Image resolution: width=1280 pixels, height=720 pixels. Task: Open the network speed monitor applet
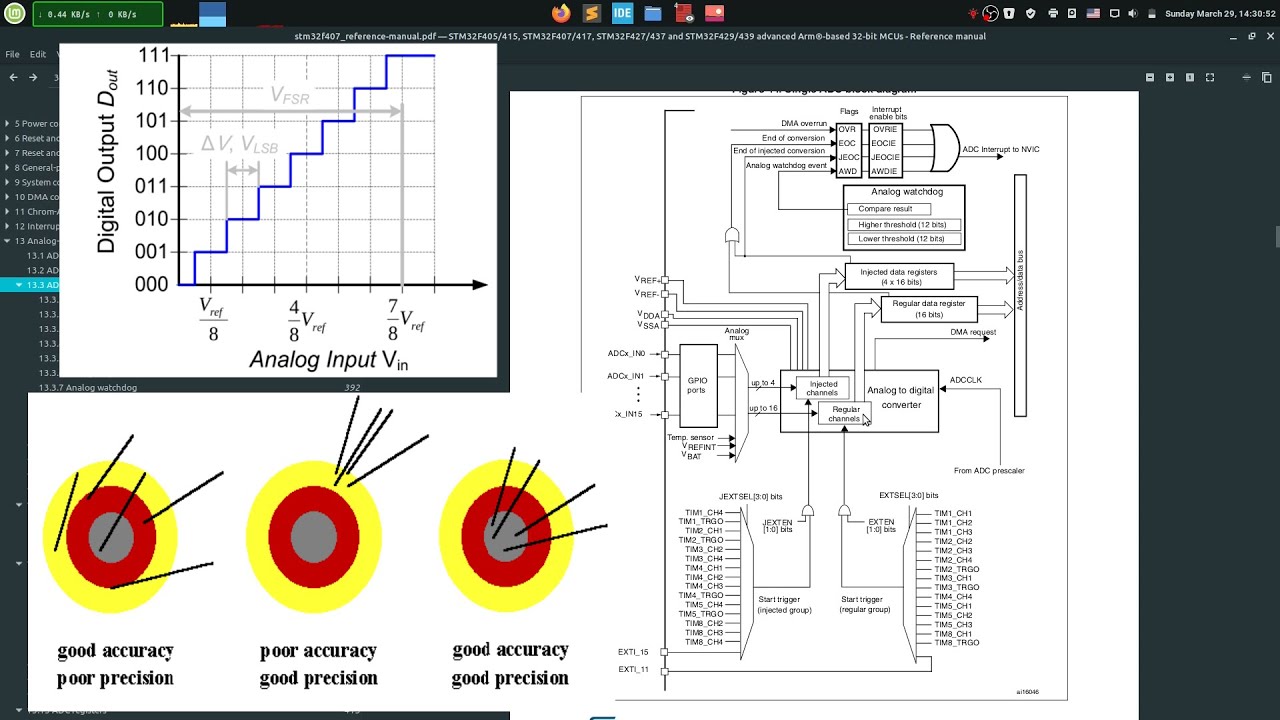click(x=98, y=14)
